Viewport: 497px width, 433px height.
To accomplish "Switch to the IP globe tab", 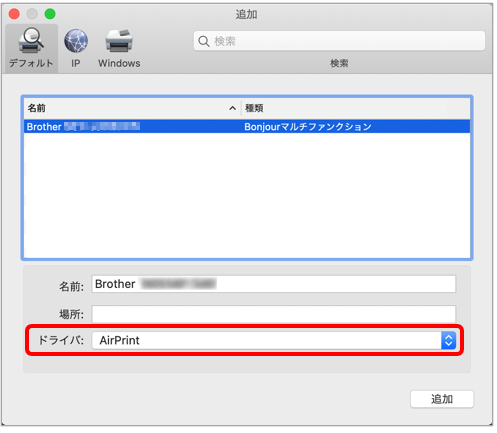I will (76, 48).
